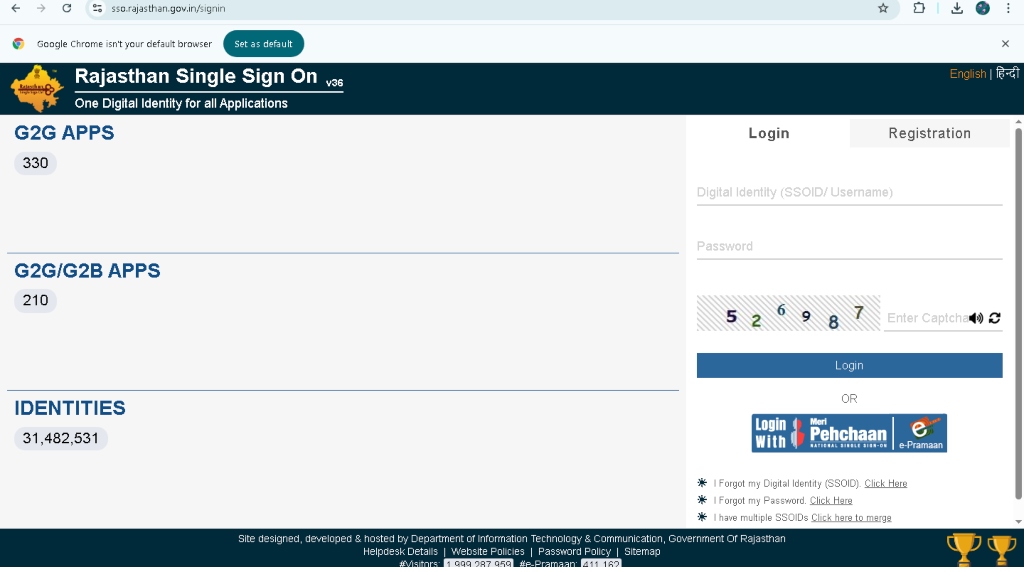Open the Extensions puzzle icon
This screenshot has width=1024, height=572.
click(x=919, y=8)
